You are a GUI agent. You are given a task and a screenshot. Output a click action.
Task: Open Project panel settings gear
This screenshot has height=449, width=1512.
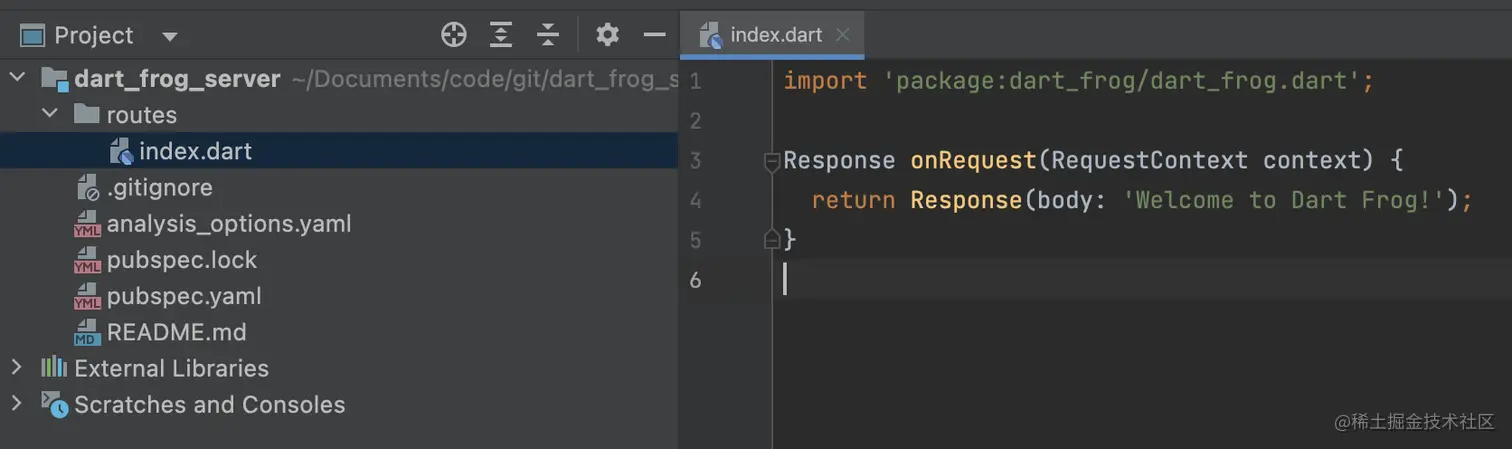(607, 35)
